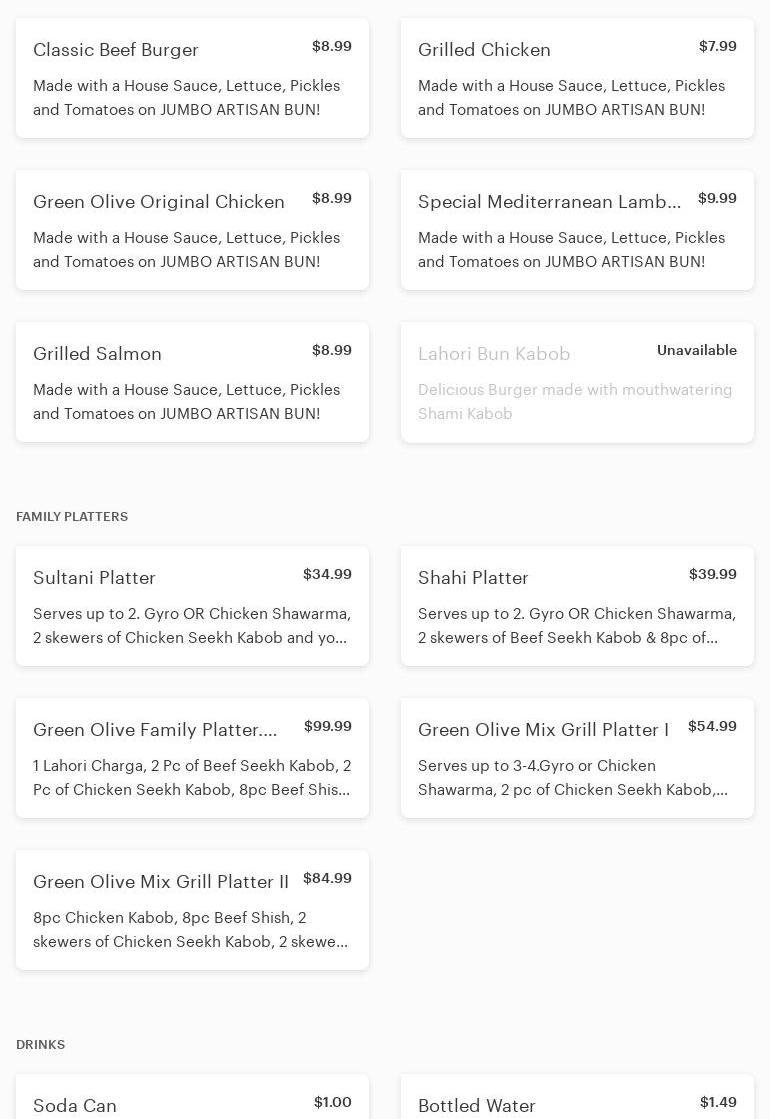This screenshot has height=1119, width=770.
Task: Click the Sultani Platter description text
Action: 192,626
